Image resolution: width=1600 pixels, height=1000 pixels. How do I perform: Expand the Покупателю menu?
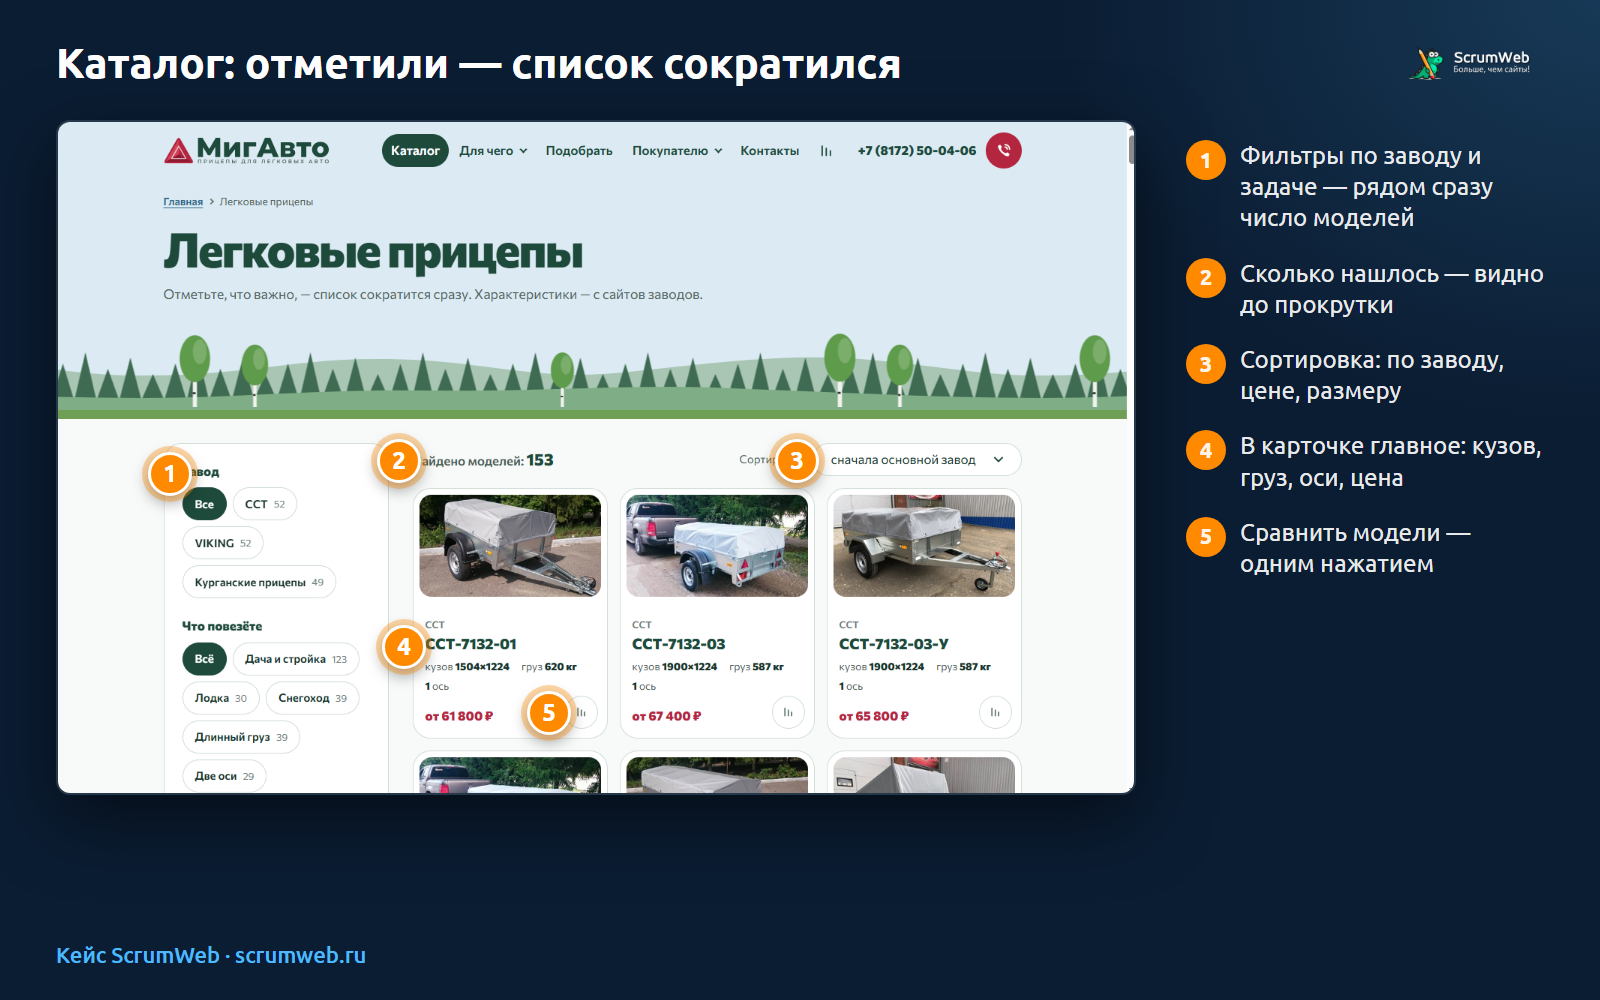point(677,151)
